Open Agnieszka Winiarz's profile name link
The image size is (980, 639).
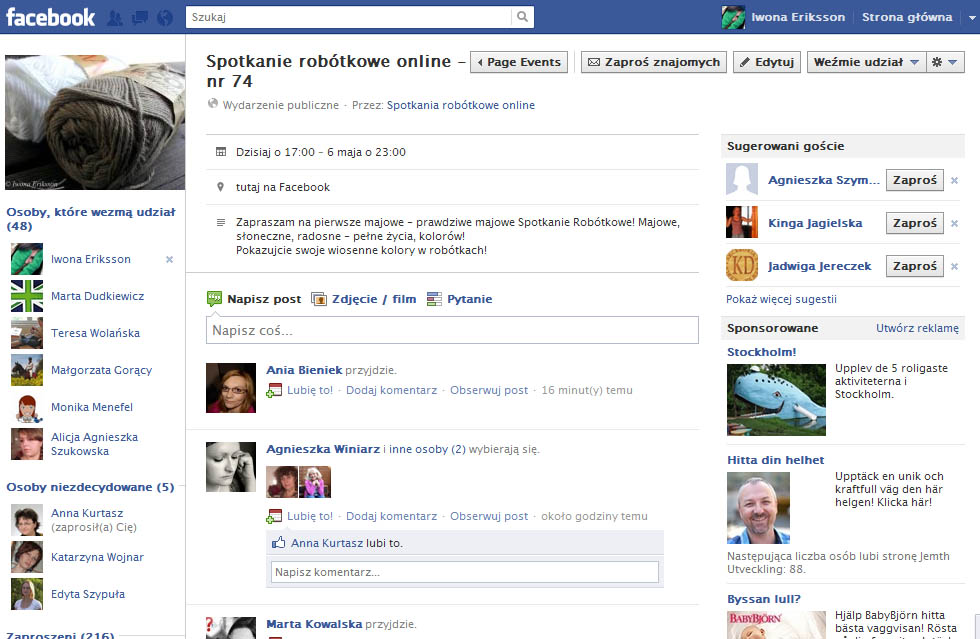pyautogui.click(x=323, y=449)
